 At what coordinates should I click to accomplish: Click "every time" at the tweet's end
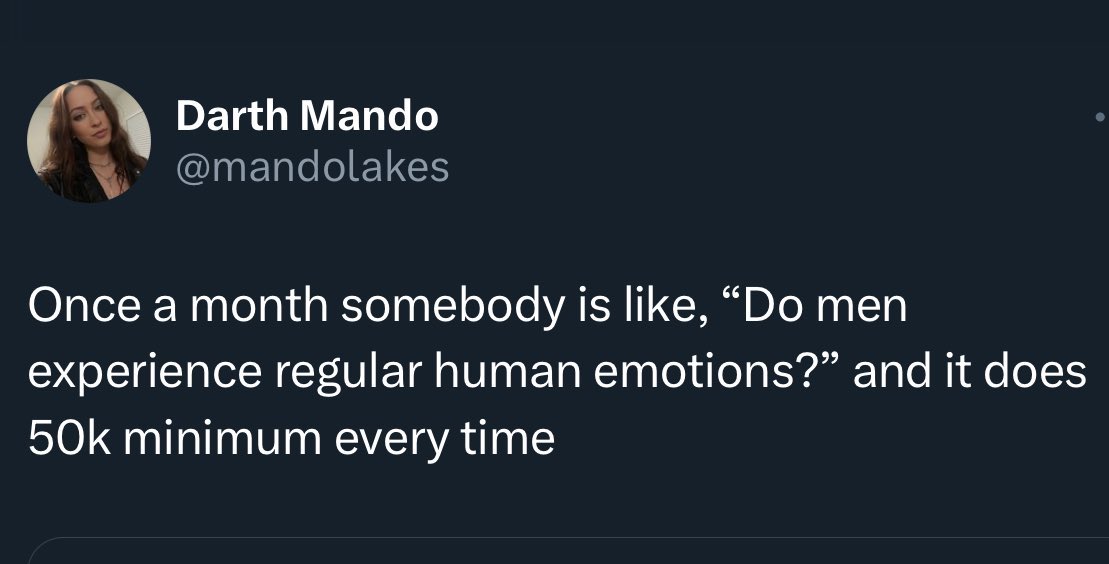[448, 438]
